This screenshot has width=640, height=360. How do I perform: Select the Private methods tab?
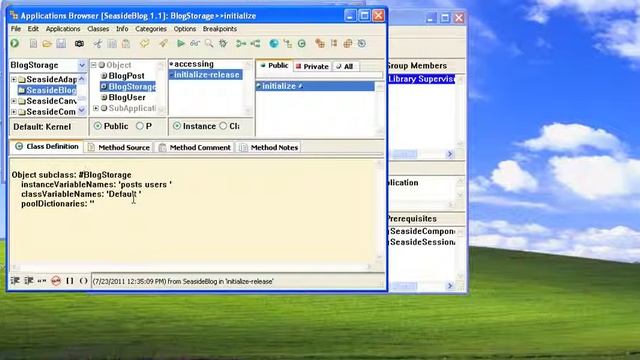(313, 66)
